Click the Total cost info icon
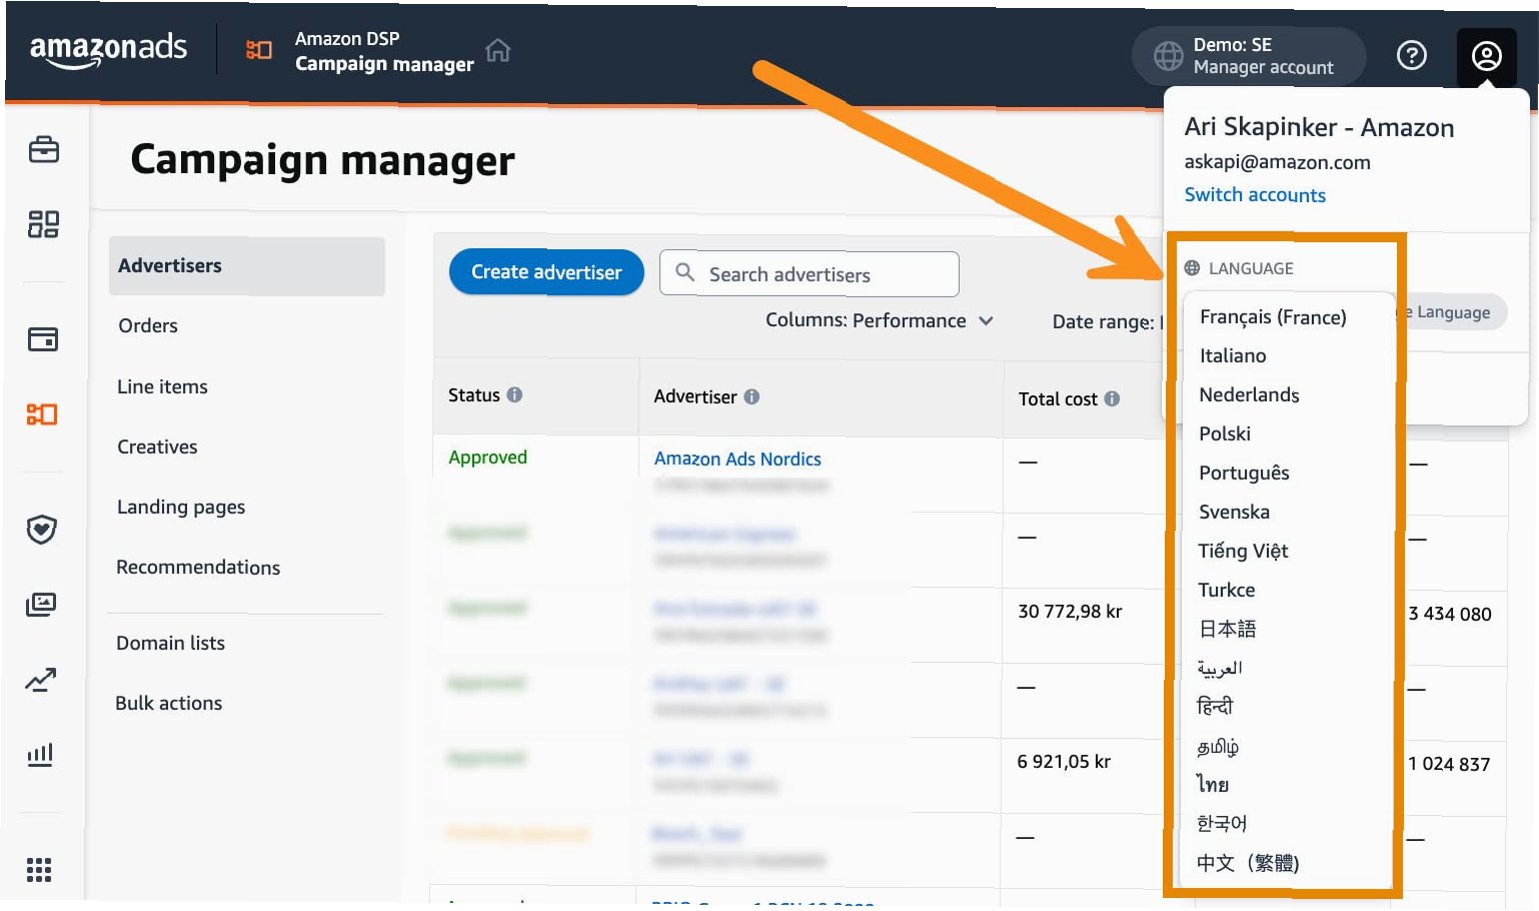This screenshot has height=911, width=1539. pos(1111,399)
